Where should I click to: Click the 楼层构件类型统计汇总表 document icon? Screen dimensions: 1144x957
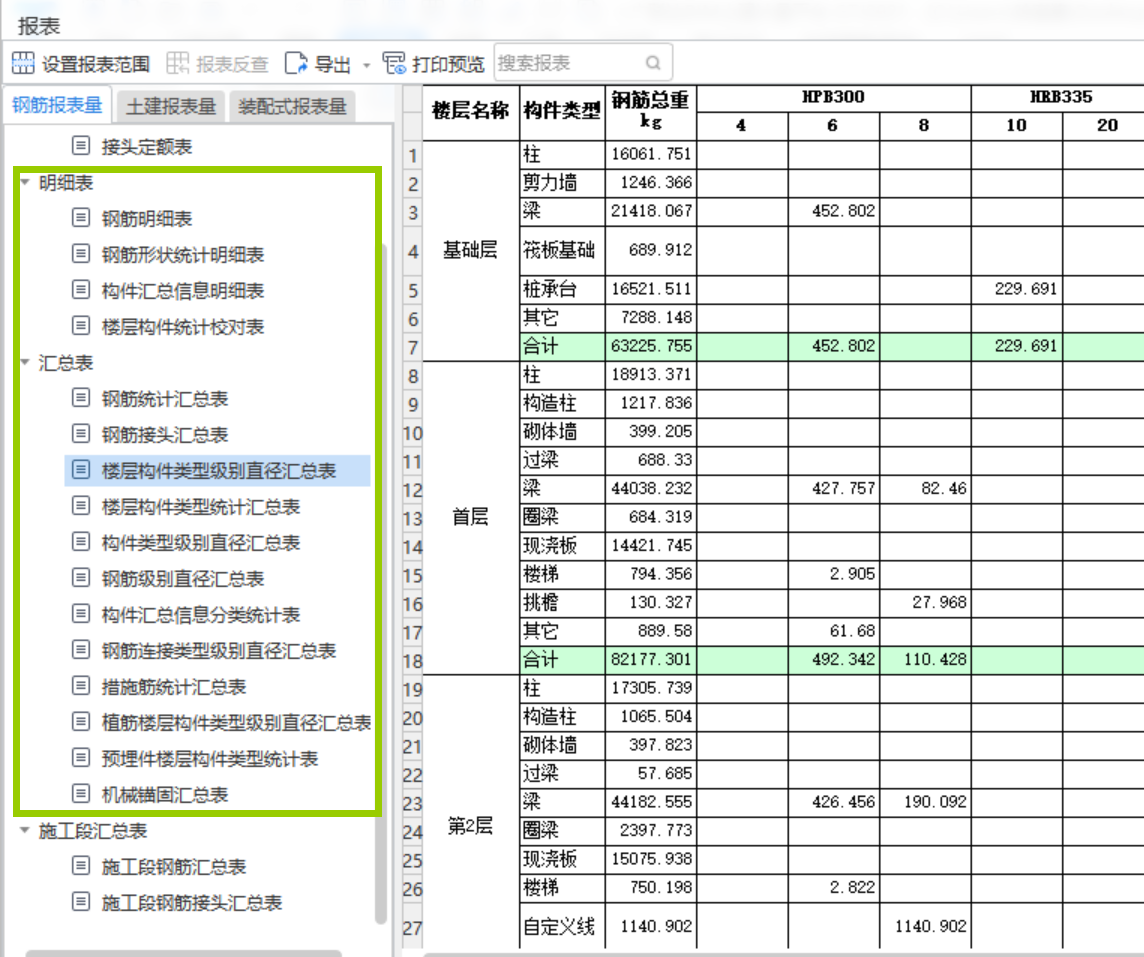(81, 505)
